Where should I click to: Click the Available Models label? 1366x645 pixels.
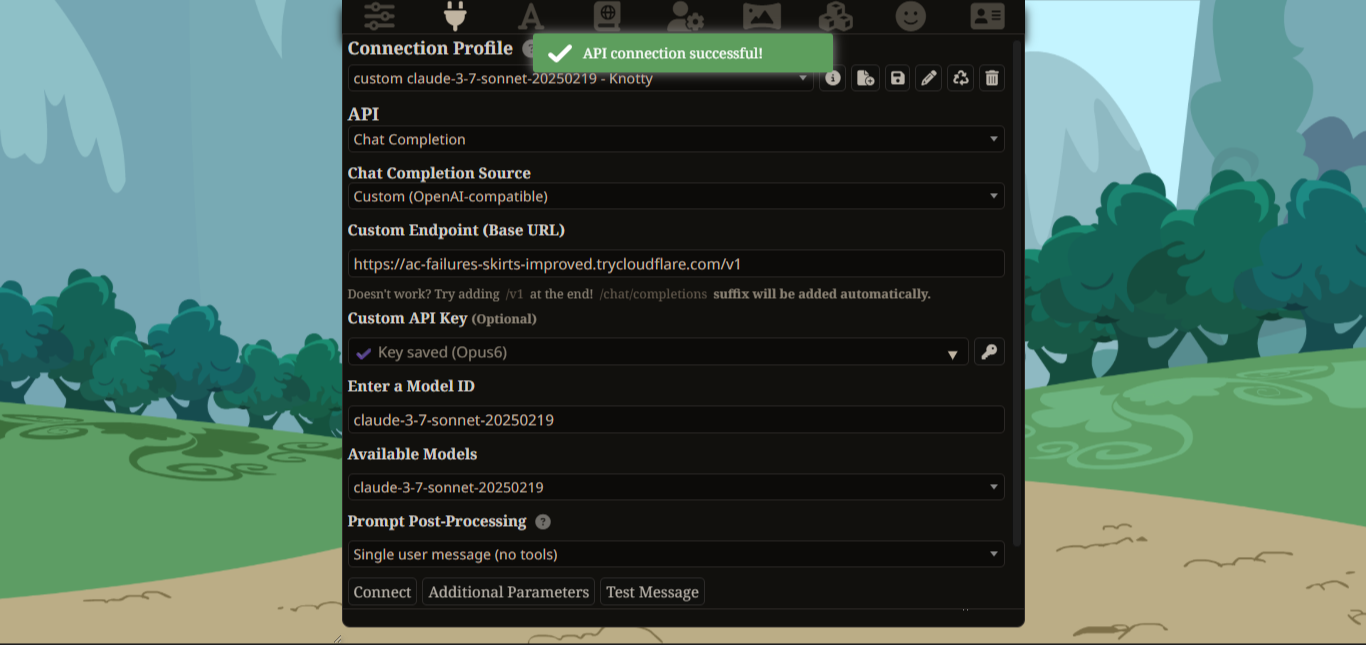[412, 454]
